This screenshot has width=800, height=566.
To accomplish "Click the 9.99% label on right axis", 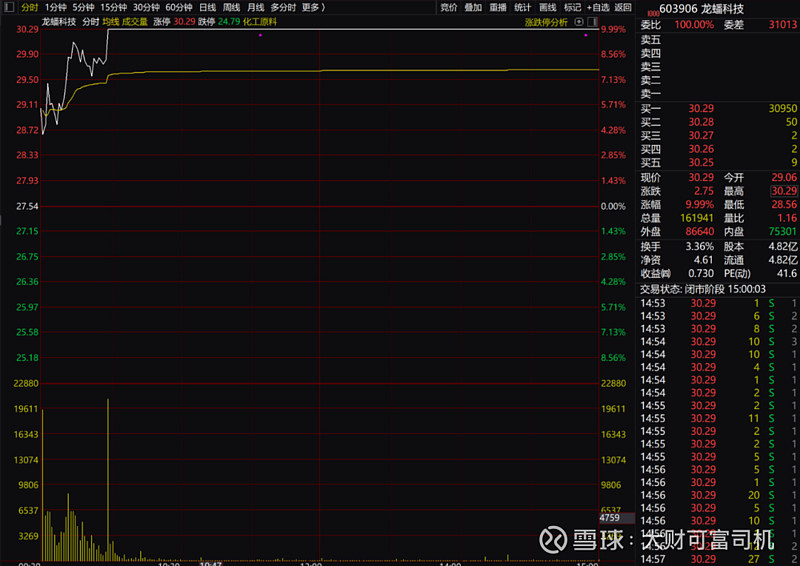I will click(x=613, y=29).
